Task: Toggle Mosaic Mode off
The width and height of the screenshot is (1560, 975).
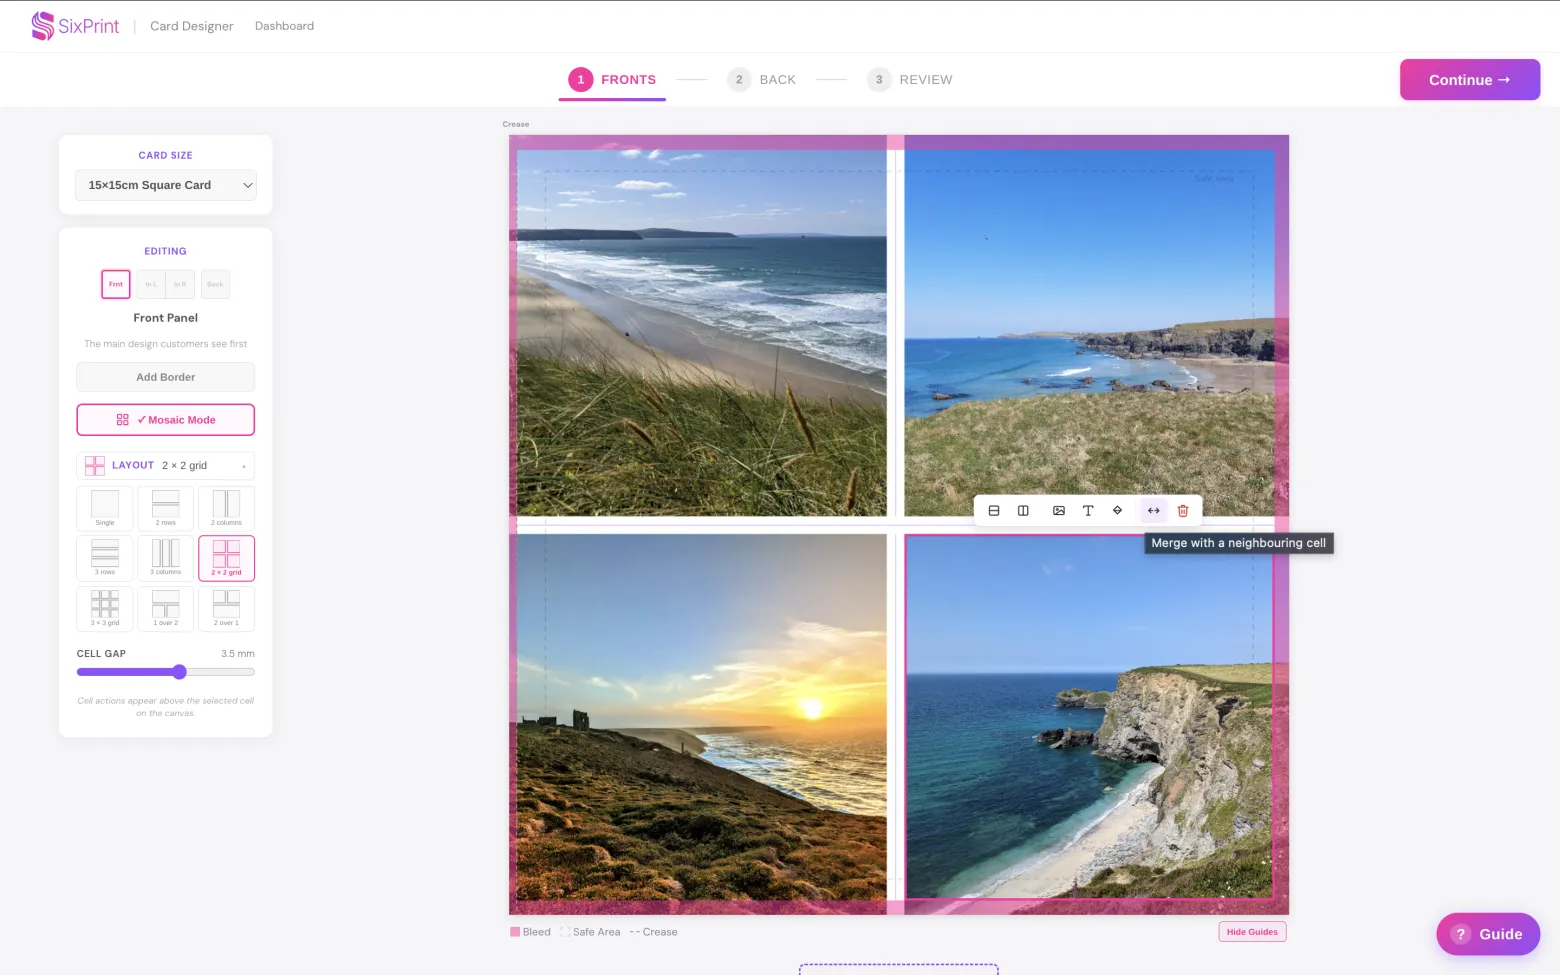Action: (166, 420)
